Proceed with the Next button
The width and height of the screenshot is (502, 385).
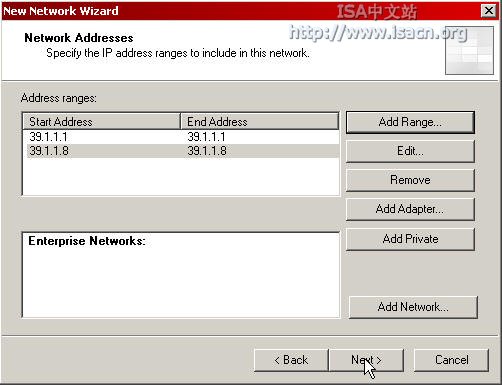click(366, 360)
